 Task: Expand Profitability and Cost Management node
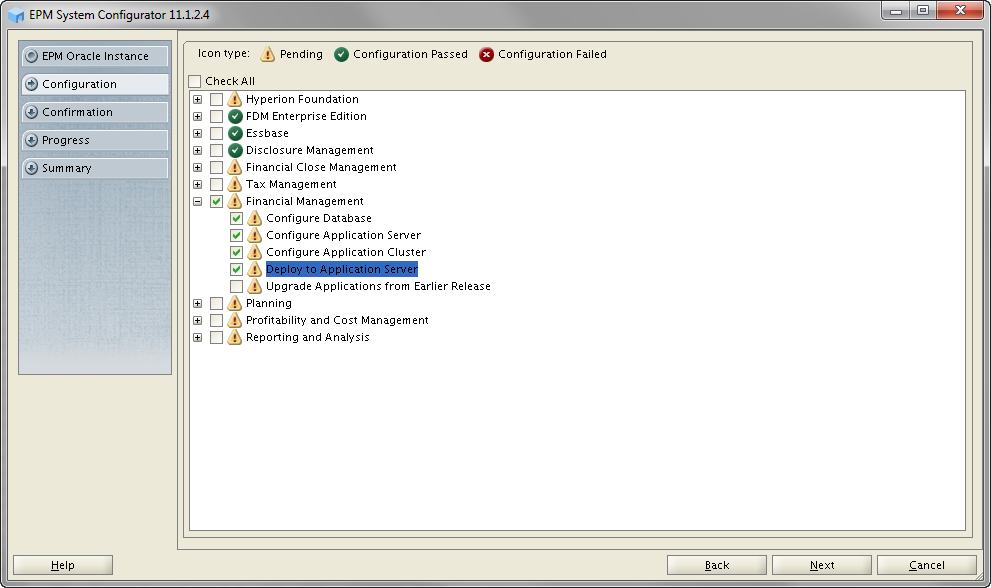(197, 321)
